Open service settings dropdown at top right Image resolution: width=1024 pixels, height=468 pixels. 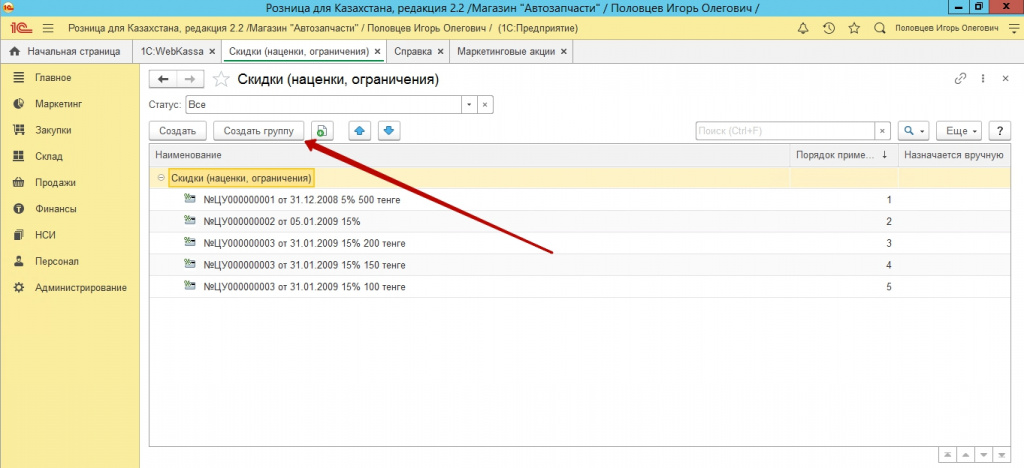1014,29
